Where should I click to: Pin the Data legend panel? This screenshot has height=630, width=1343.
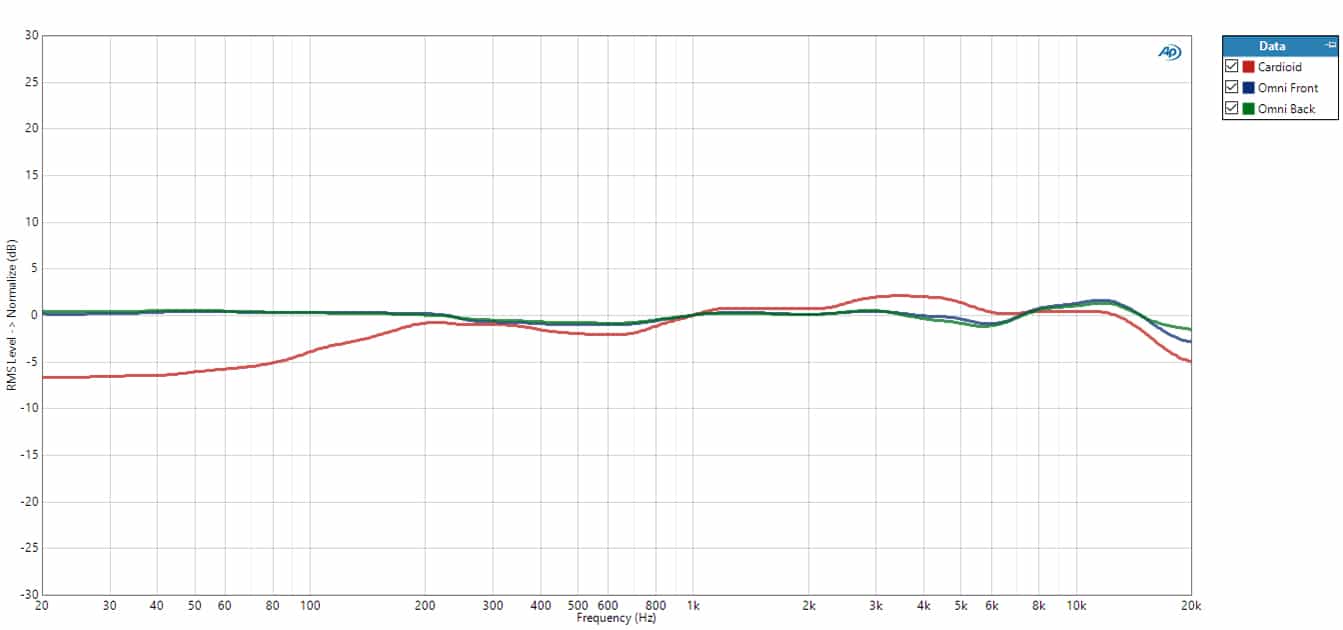[x=1329, y=46]
